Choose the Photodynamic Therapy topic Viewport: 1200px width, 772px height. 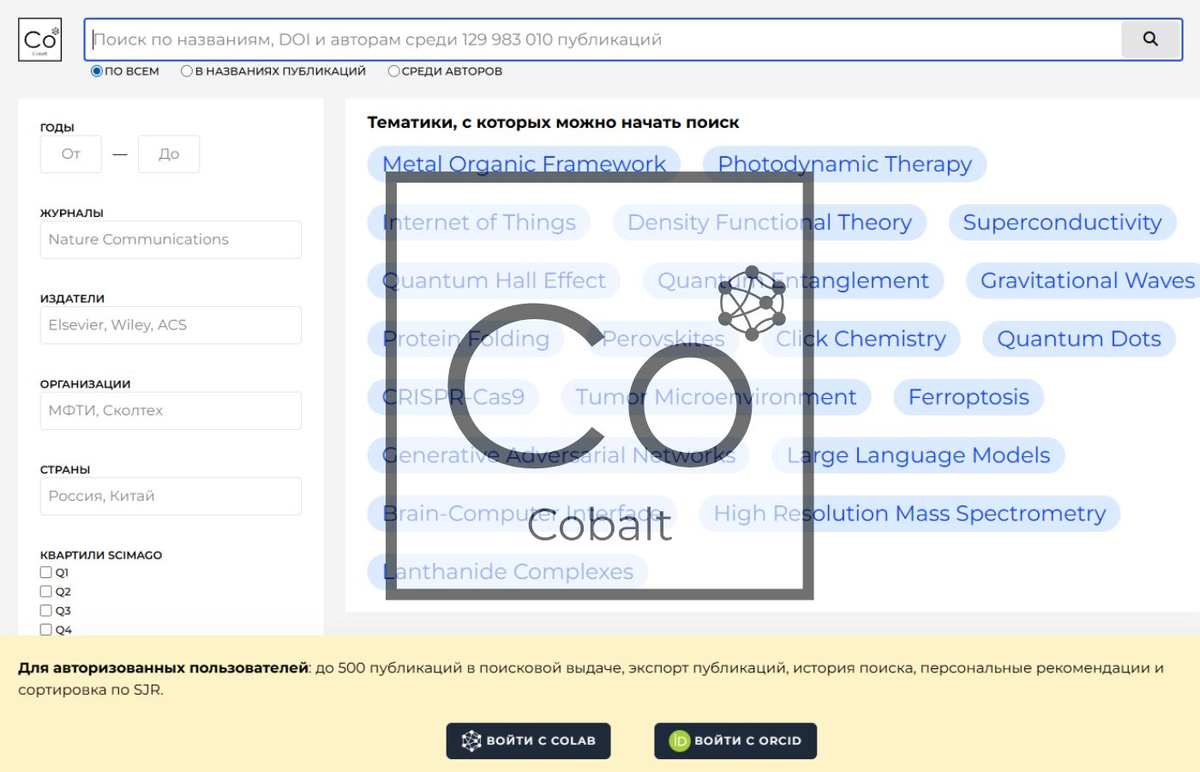click(x=845, y=164)
